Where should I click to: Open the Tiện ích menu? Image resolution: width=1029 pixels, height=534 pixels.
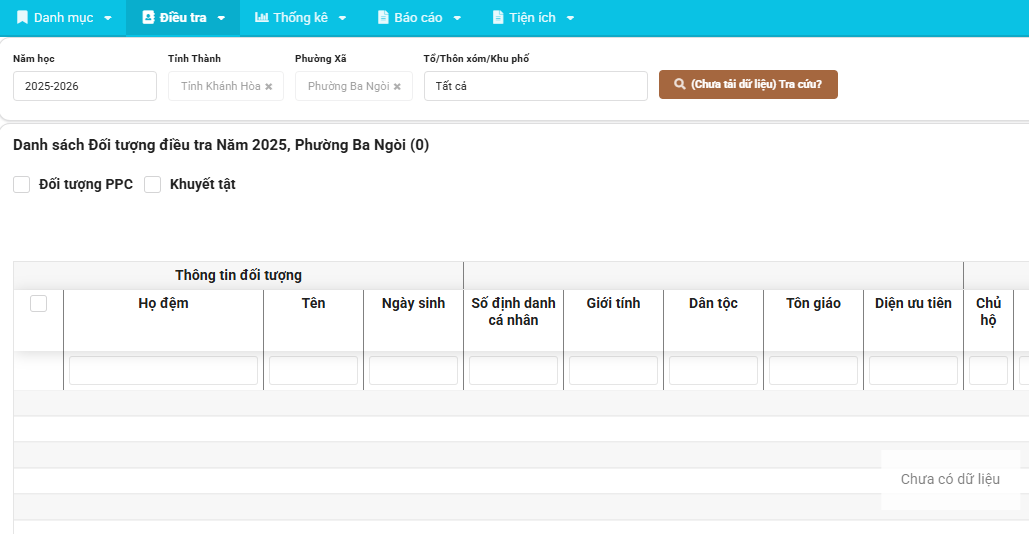point(533,18)
